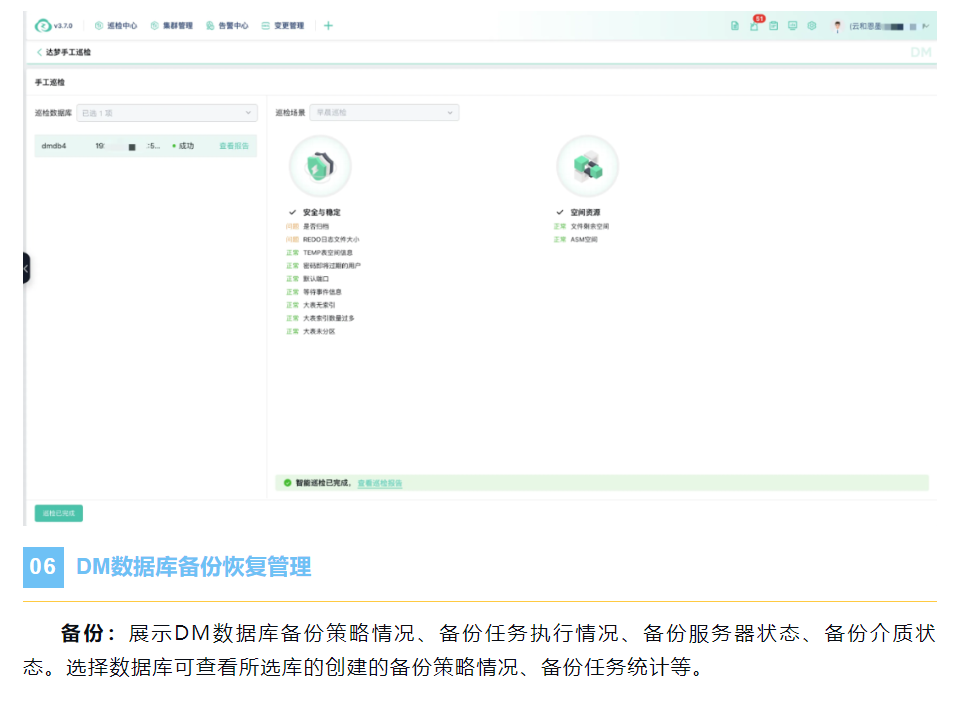Go back via 达梦手工巡检 arrow
The image size is (964, 702).
coord(39,51)
